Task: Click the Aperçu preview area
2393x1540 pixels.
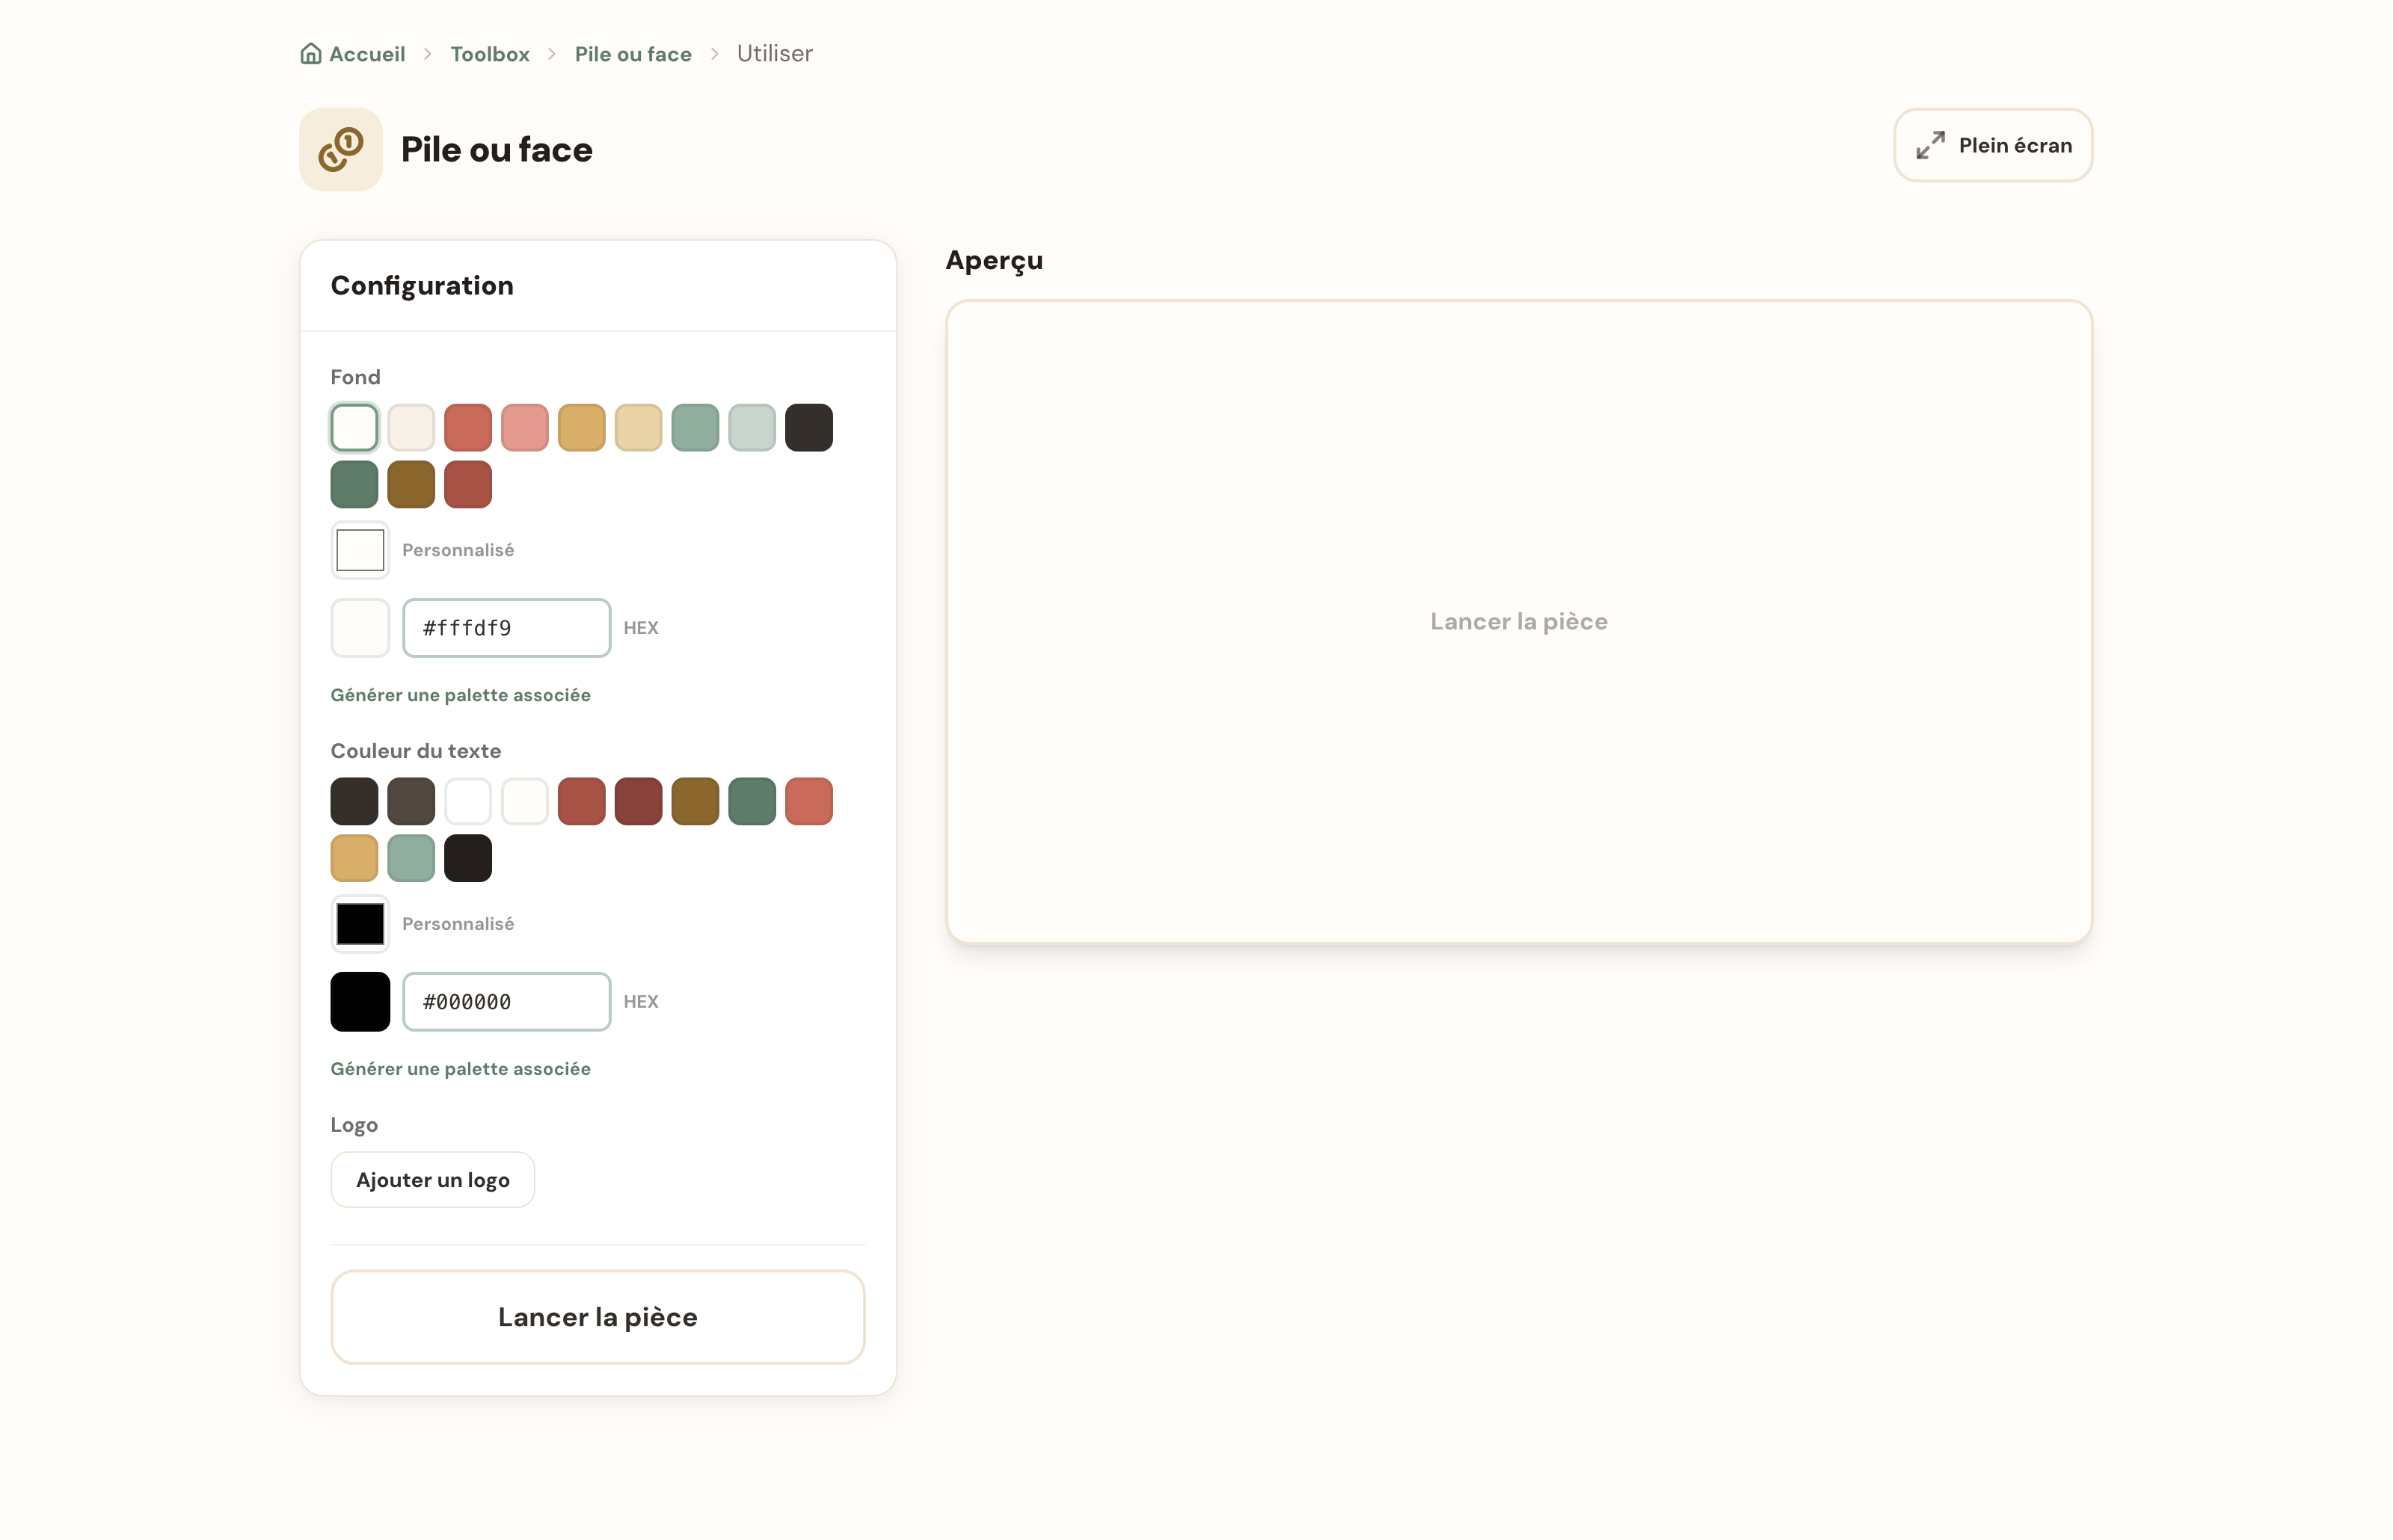Action: tap(1519, 622)
